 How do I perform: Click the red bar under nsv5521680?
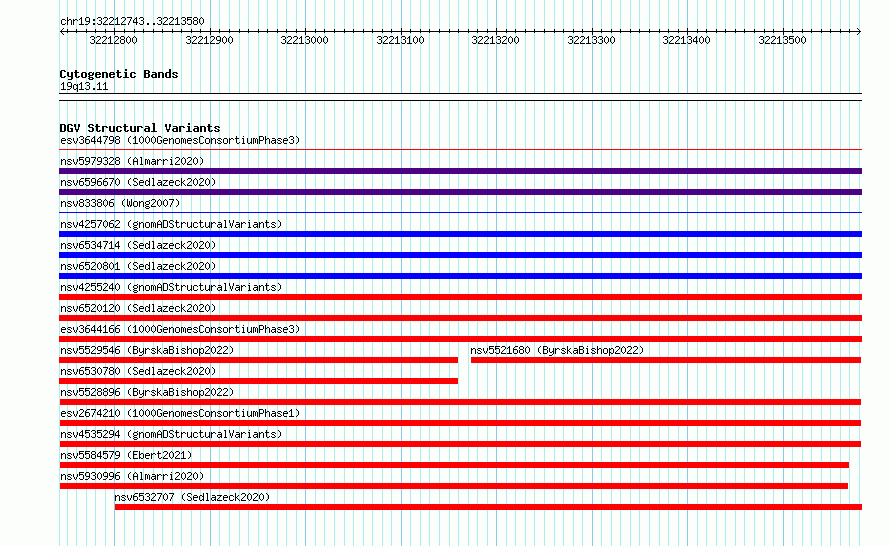tap(666, 360)
